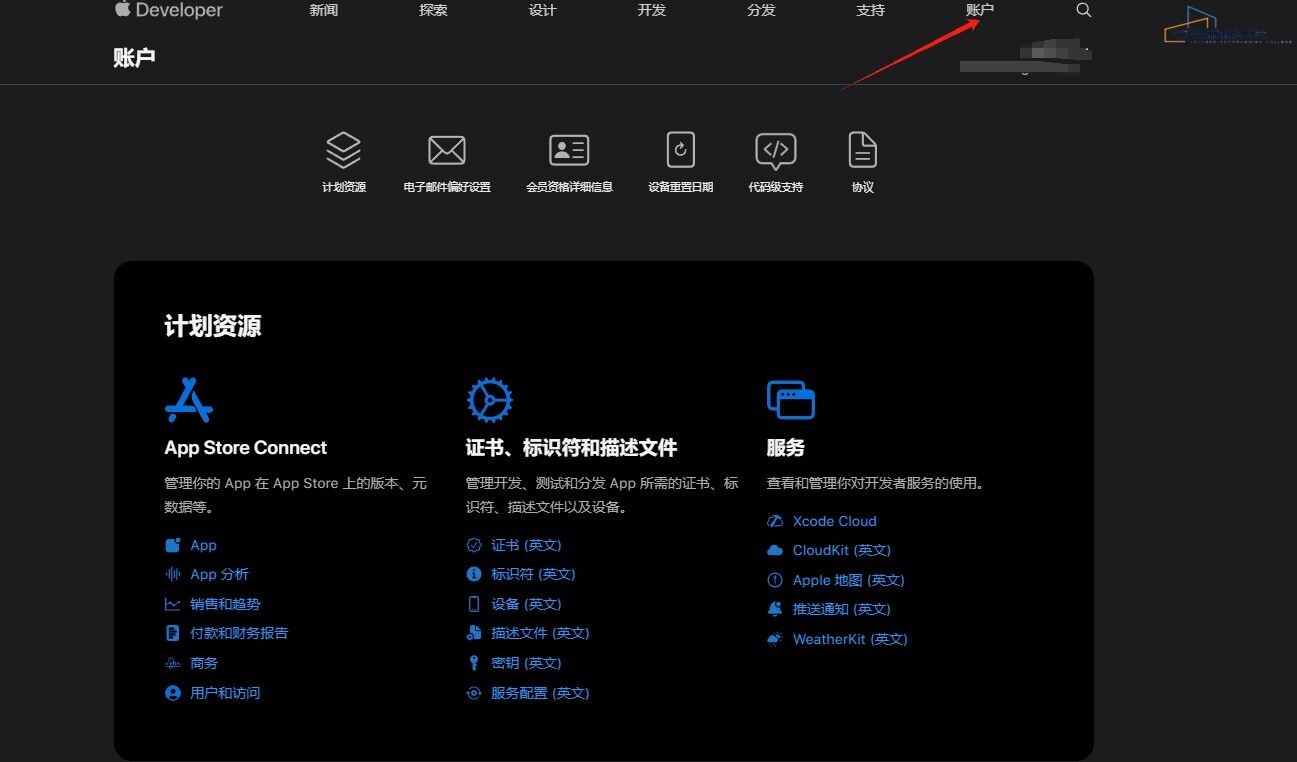
Task: Open the 商务 link
Action: [x=204, y=663]
